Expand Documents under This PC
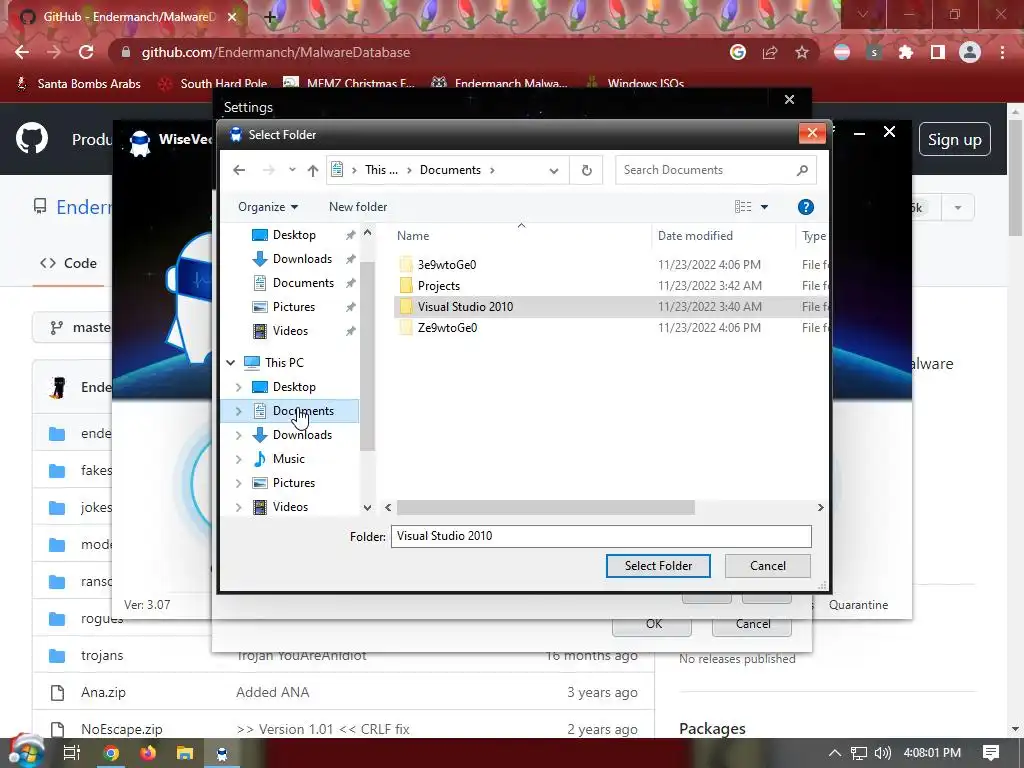Screen dimensions: 1024x768 point(238,411)
